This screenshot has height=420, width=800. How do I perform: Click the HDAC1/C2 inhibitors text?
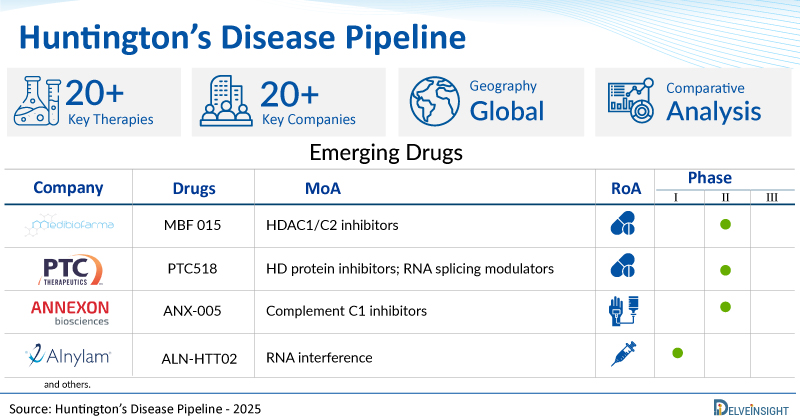click(x=332, y=225)
